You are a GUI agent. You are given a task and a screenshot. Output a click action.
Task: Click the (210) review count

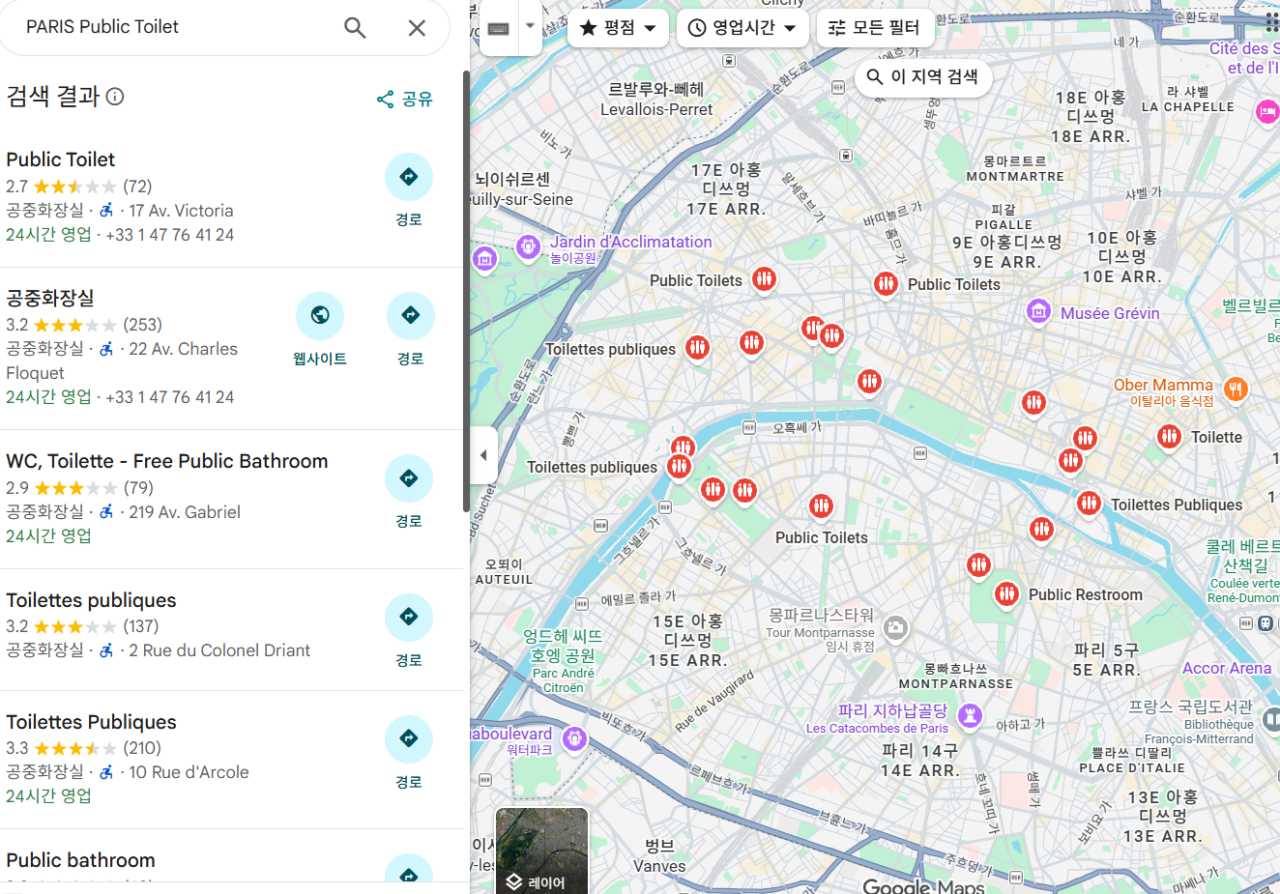(142, 748)
